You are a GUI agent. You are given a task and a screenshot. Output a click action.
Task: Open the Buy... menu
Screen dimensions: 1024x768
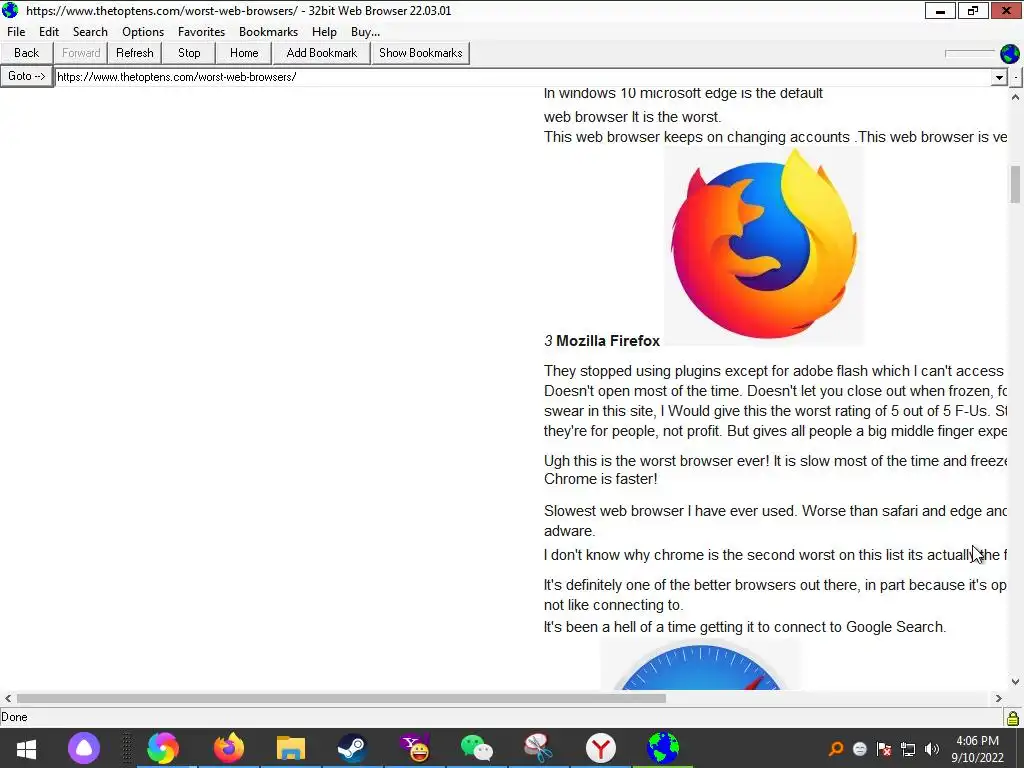tap(365, 32)
